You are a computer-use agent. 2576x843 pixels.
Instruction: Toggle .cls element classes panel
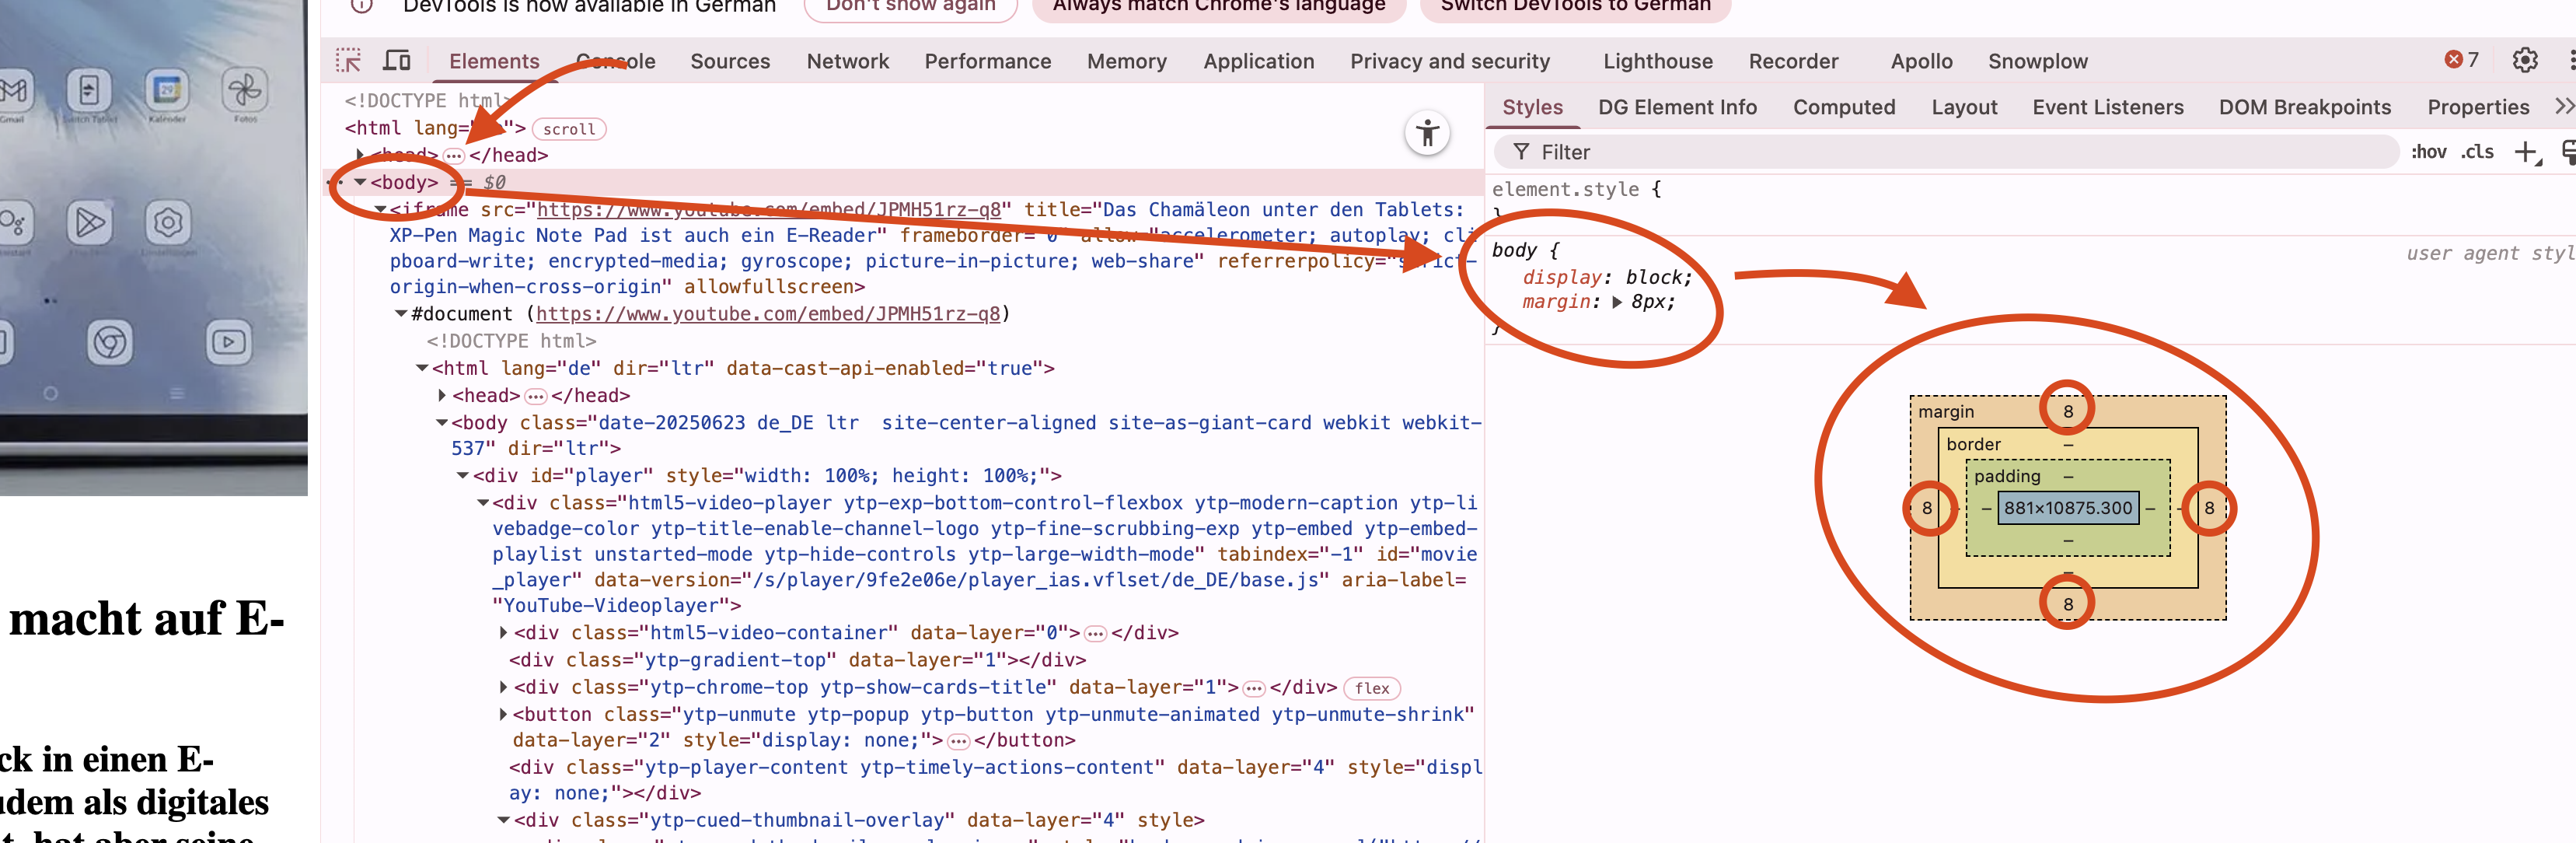coord(2477,152)
